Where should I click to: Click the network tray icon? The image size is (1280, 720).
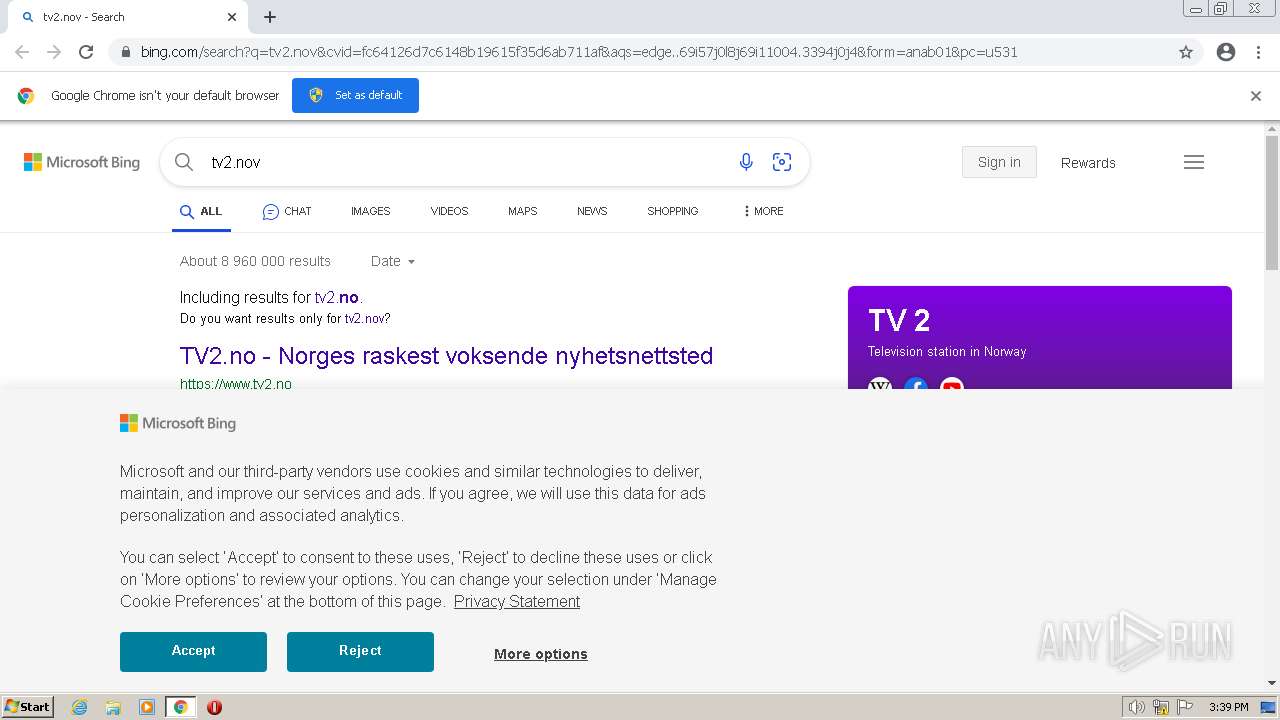pos(1161,707)
